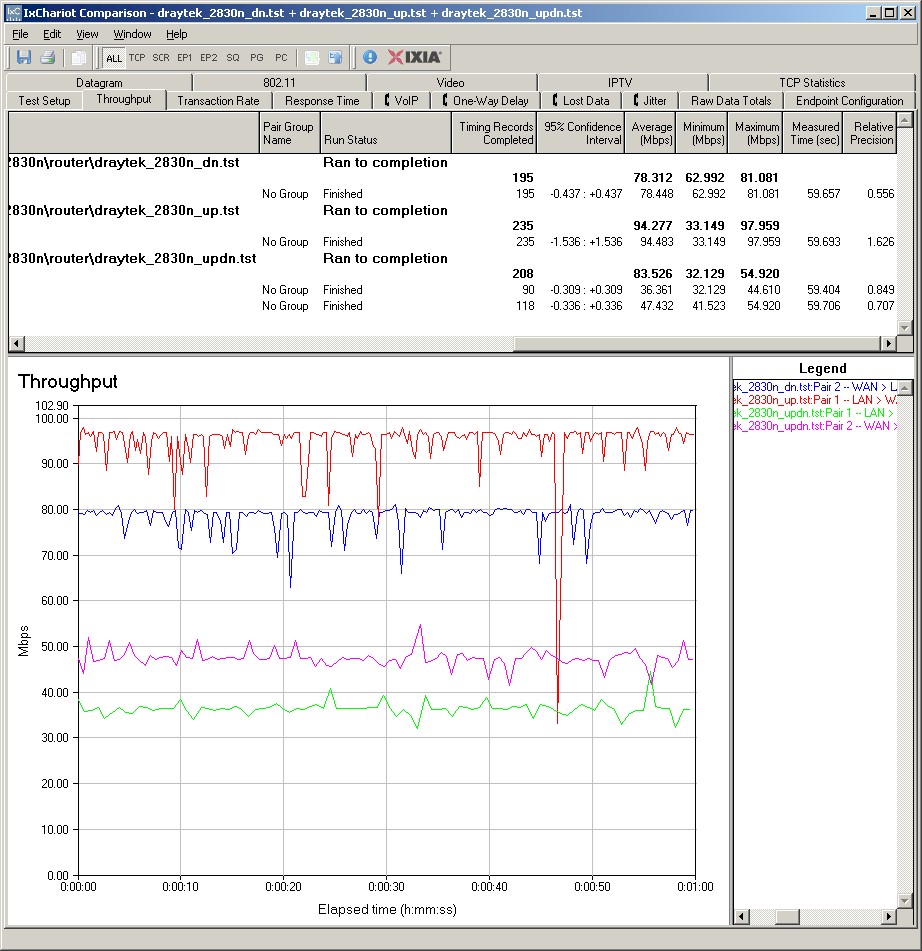Click the legend scroll-right arrow
Screen dimensions: 922x951
coord(889,916)
